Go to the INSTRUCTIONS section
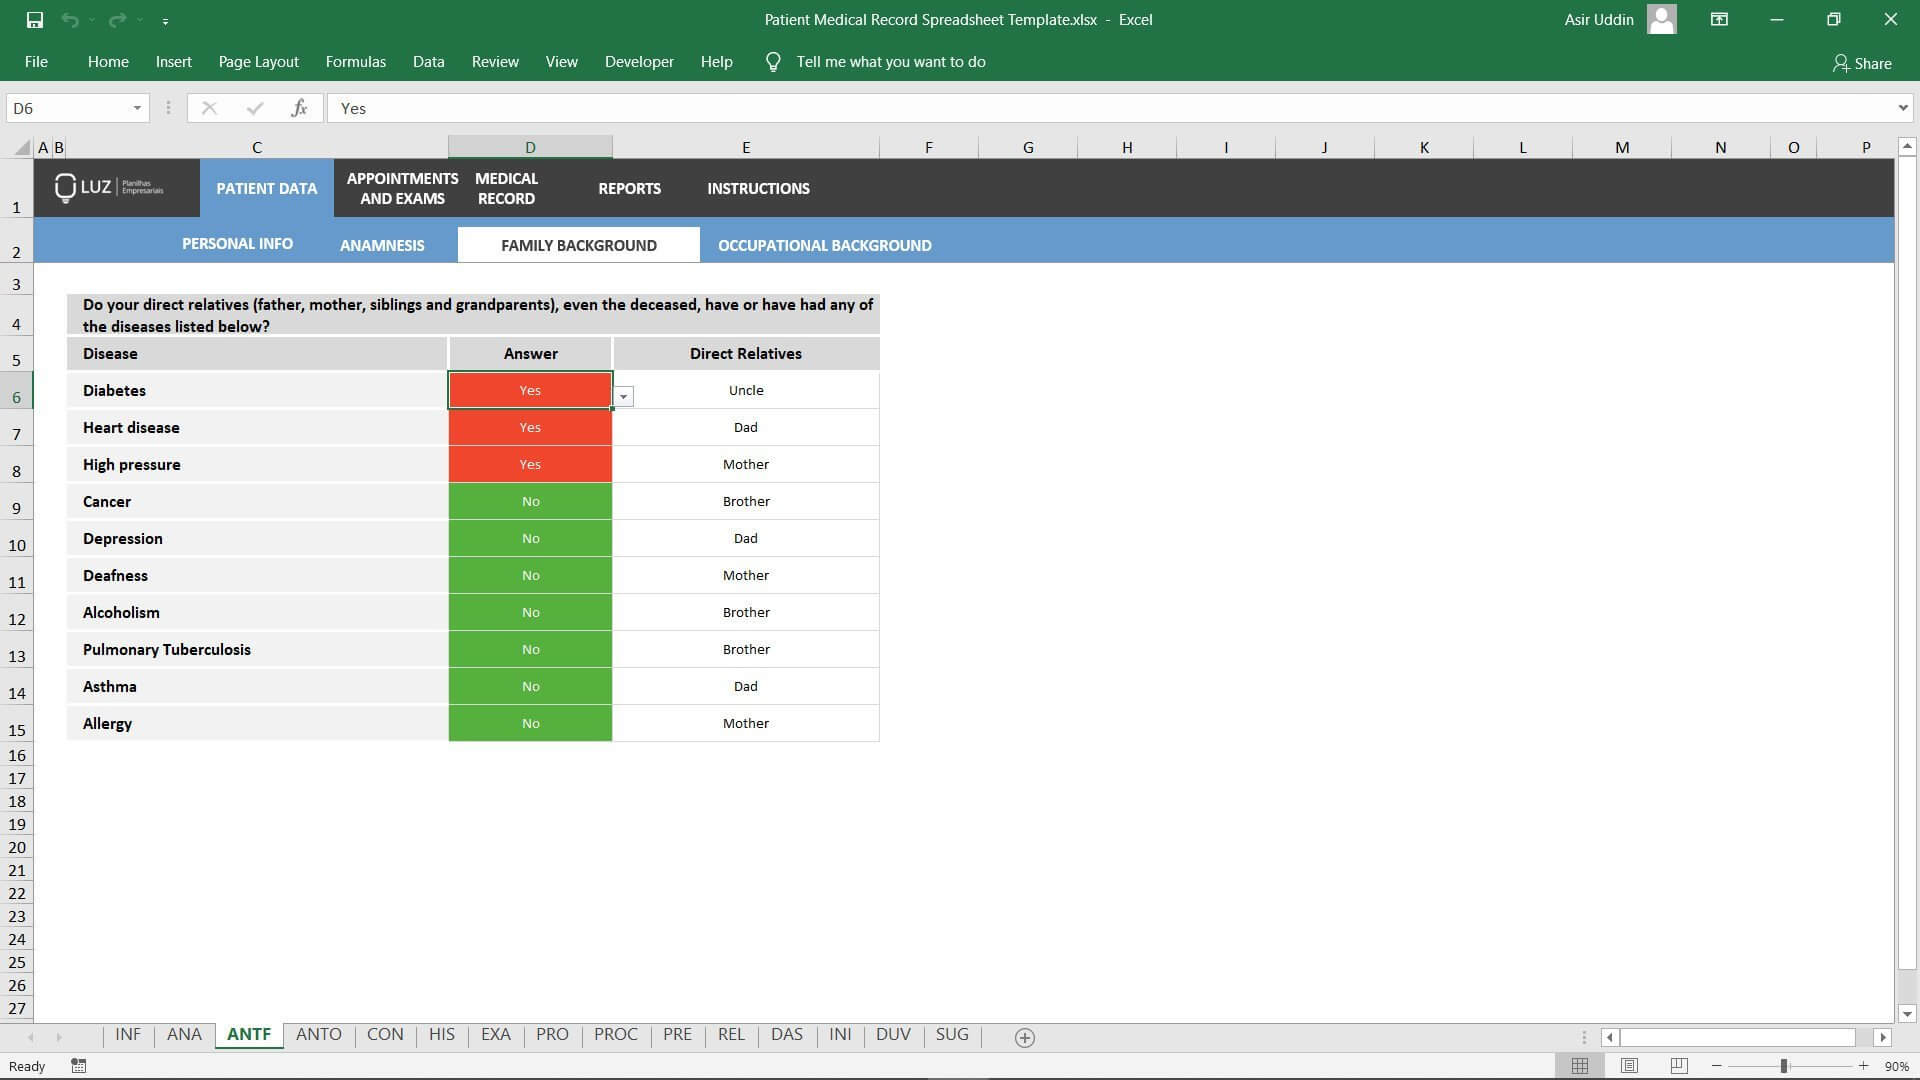The image size is (1920, 1080). point(758,188)
